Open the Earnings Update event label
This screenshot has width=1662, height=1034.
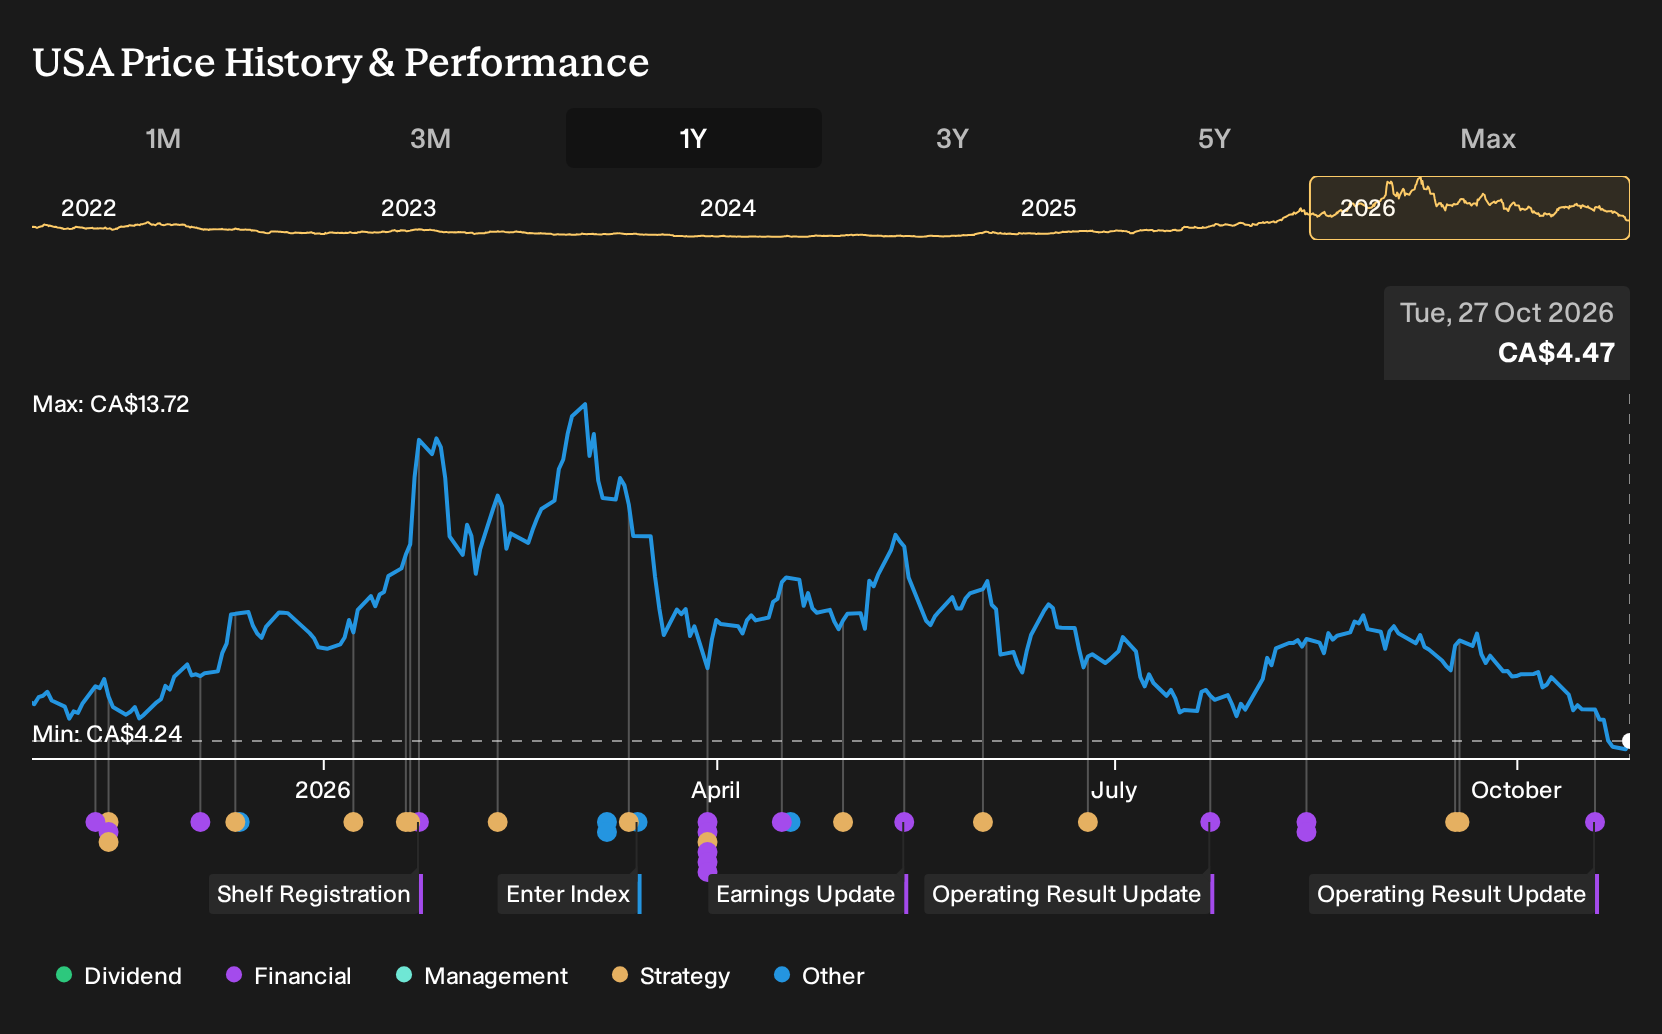click(x=808, y=894)
